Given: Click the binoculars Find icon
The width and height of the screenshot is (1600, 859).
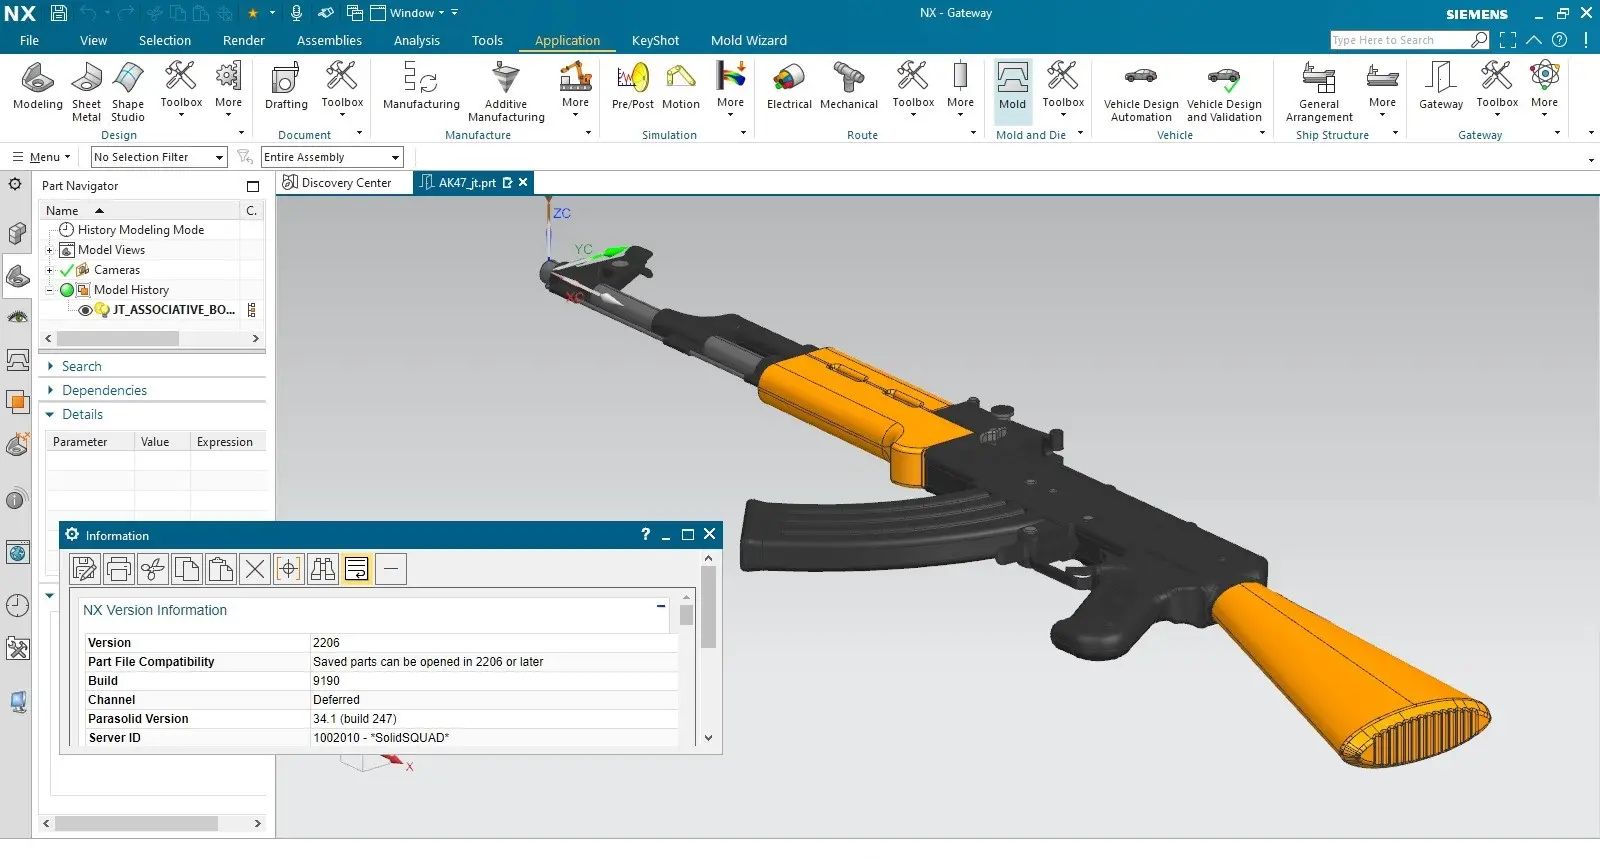Looking at the screenshot, I should 323,569.
